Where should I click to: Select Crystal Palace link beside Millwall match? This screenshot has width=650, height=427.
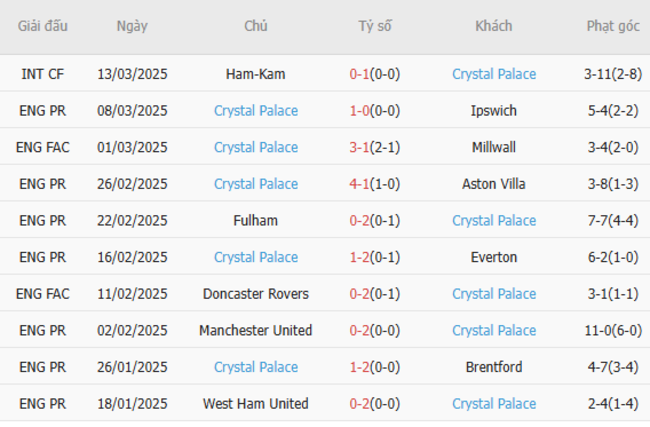point(256,147)
